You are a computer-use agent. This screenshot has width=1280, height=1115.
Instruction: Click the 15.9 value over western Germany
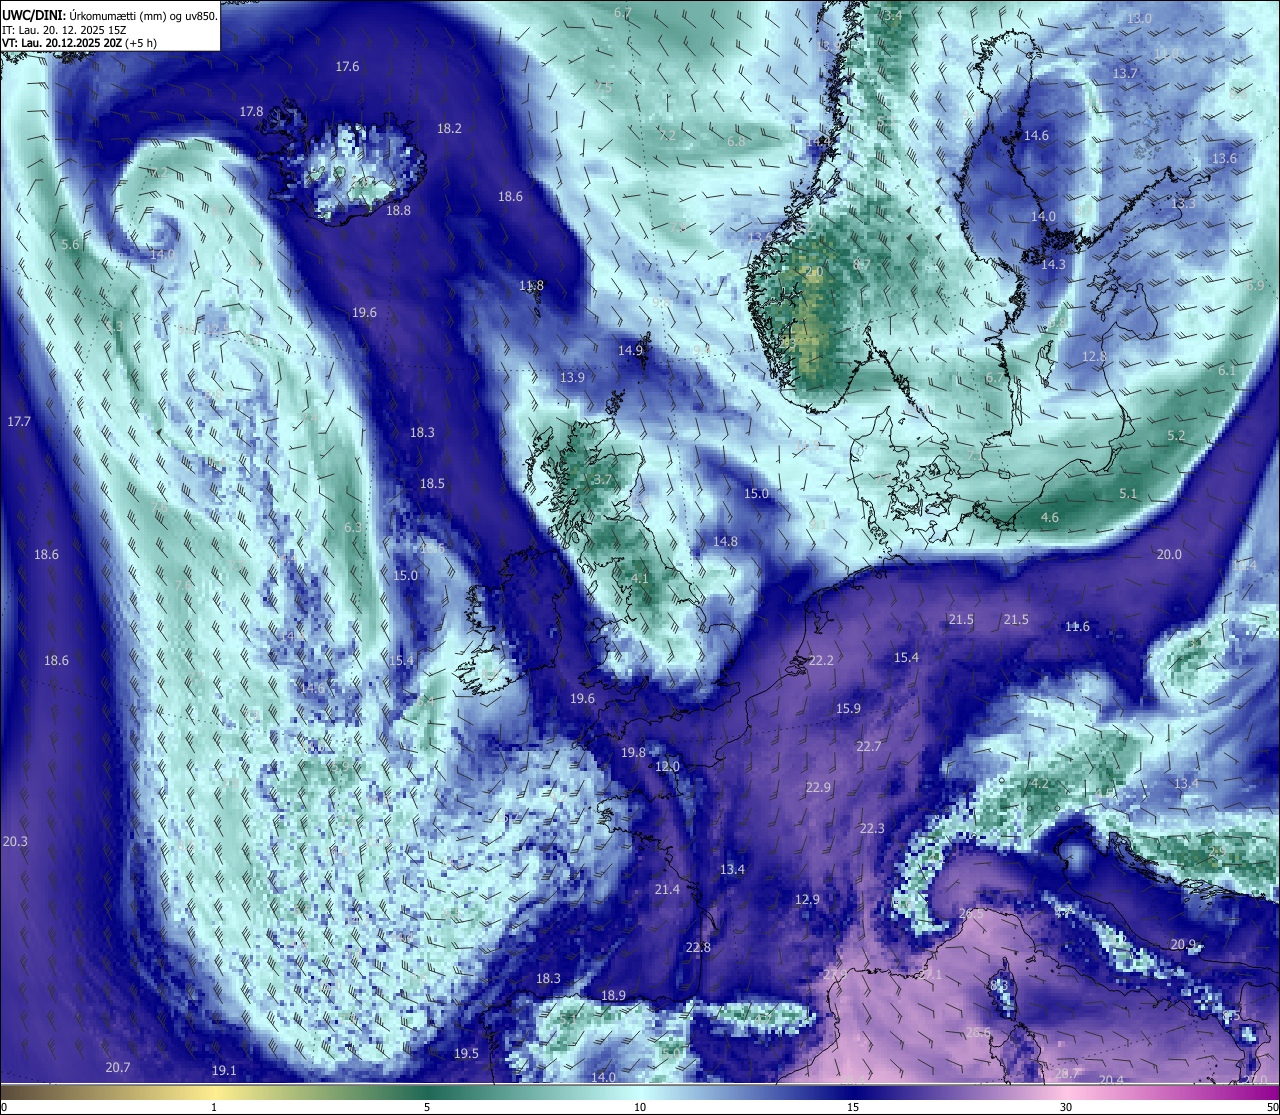click(x=848, y=709)
